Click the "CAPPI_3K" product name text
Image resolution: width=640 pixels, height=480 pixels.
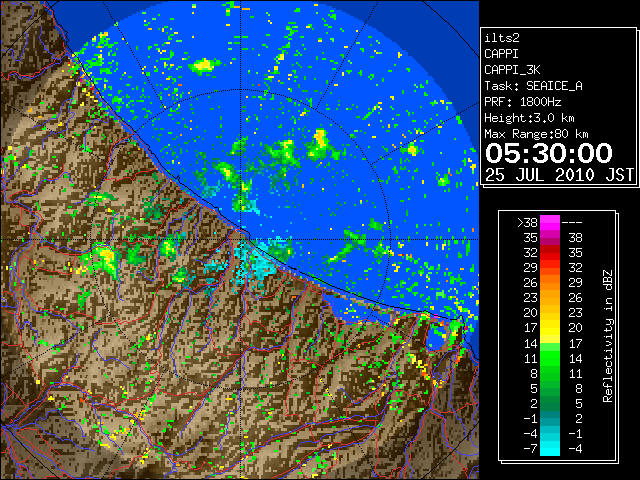(x=512, y=70)
